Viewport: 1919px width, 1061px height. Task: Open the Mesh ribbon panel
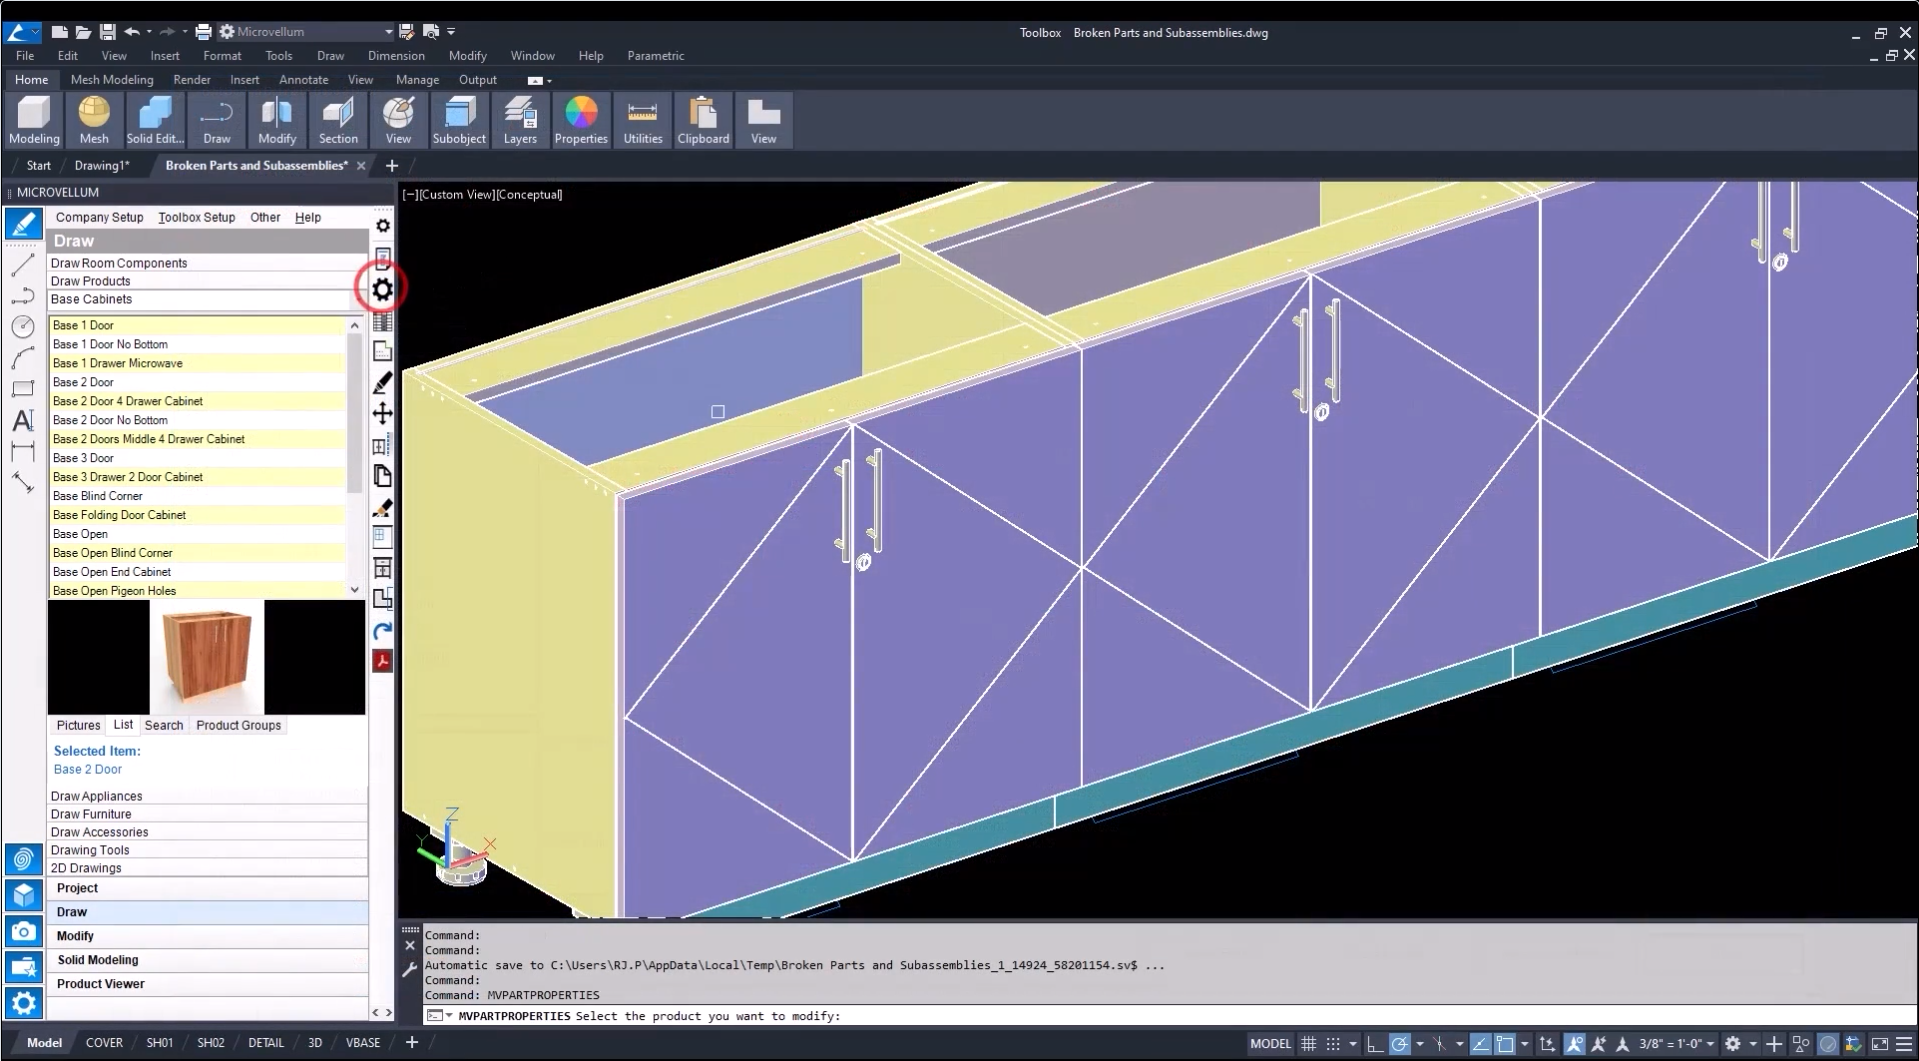tap(94, 120)
